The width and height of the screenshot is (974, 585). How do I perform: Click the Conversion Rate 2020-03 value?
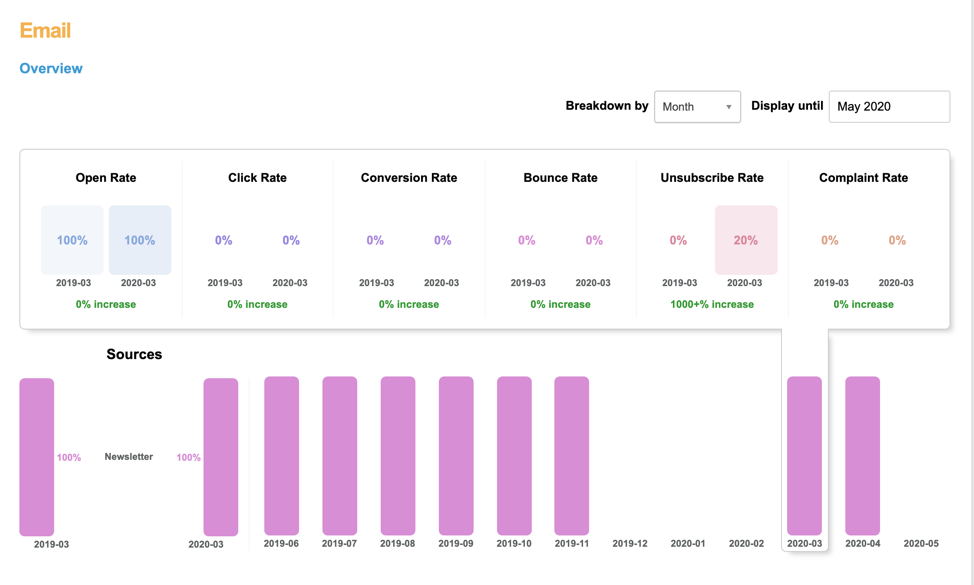[442, 240]
